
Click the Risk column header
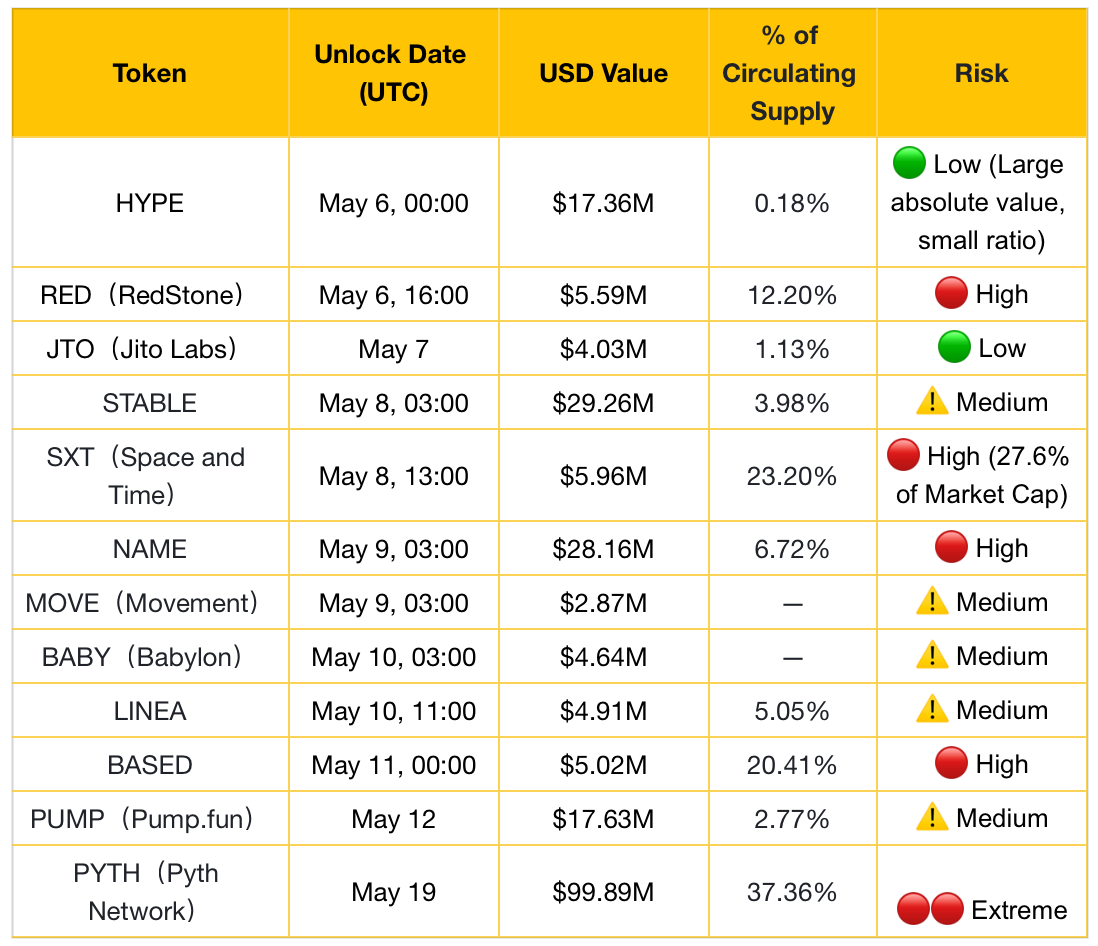(x=982, y=73)
